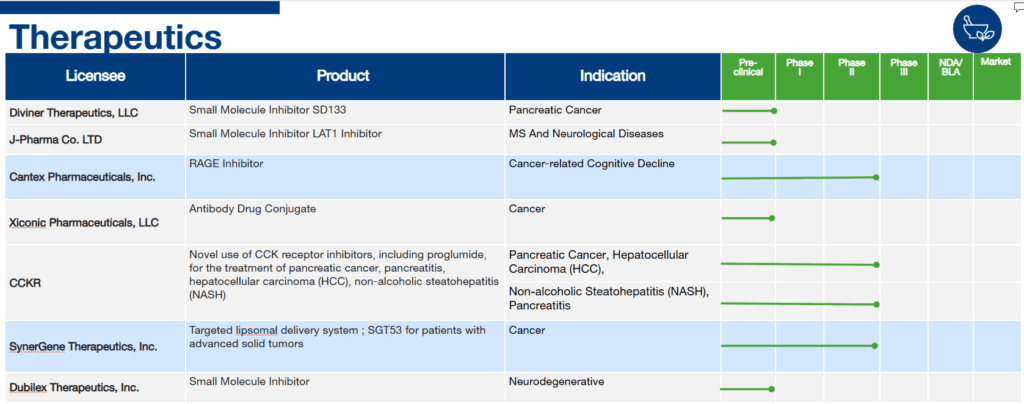
Task: Select the SGT53 progress bar endpoint dot
Action: (875, 345)
